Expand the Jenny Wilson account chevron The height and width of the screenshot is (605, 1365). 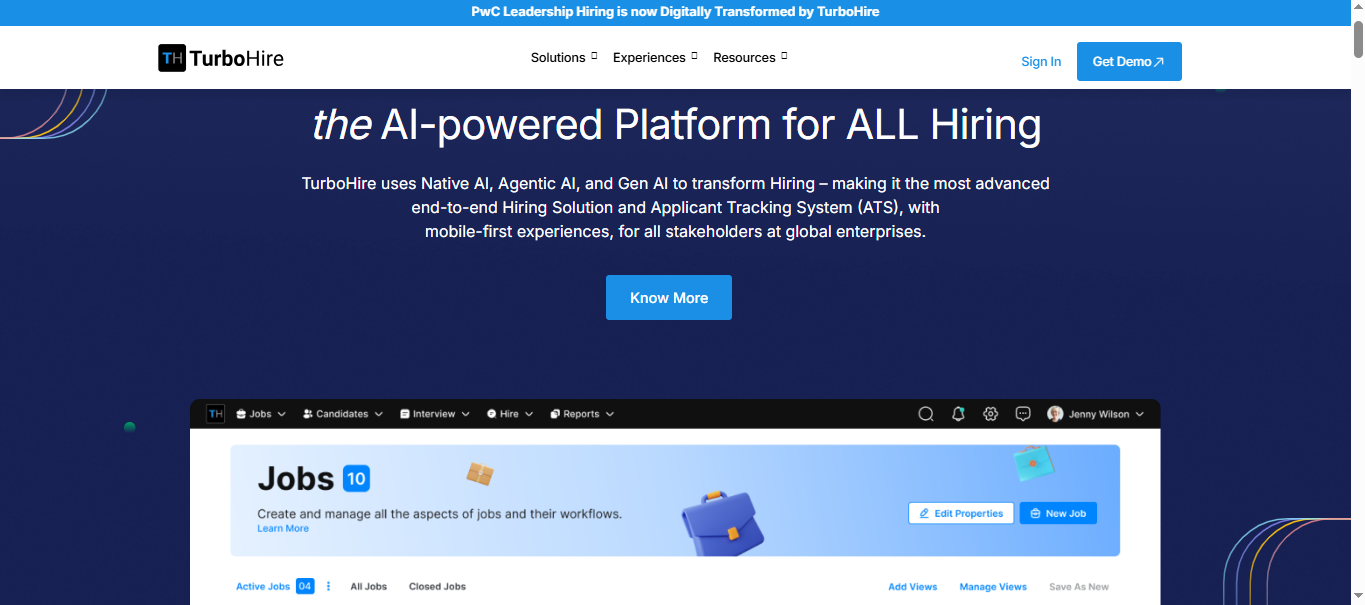point(1140,414)
